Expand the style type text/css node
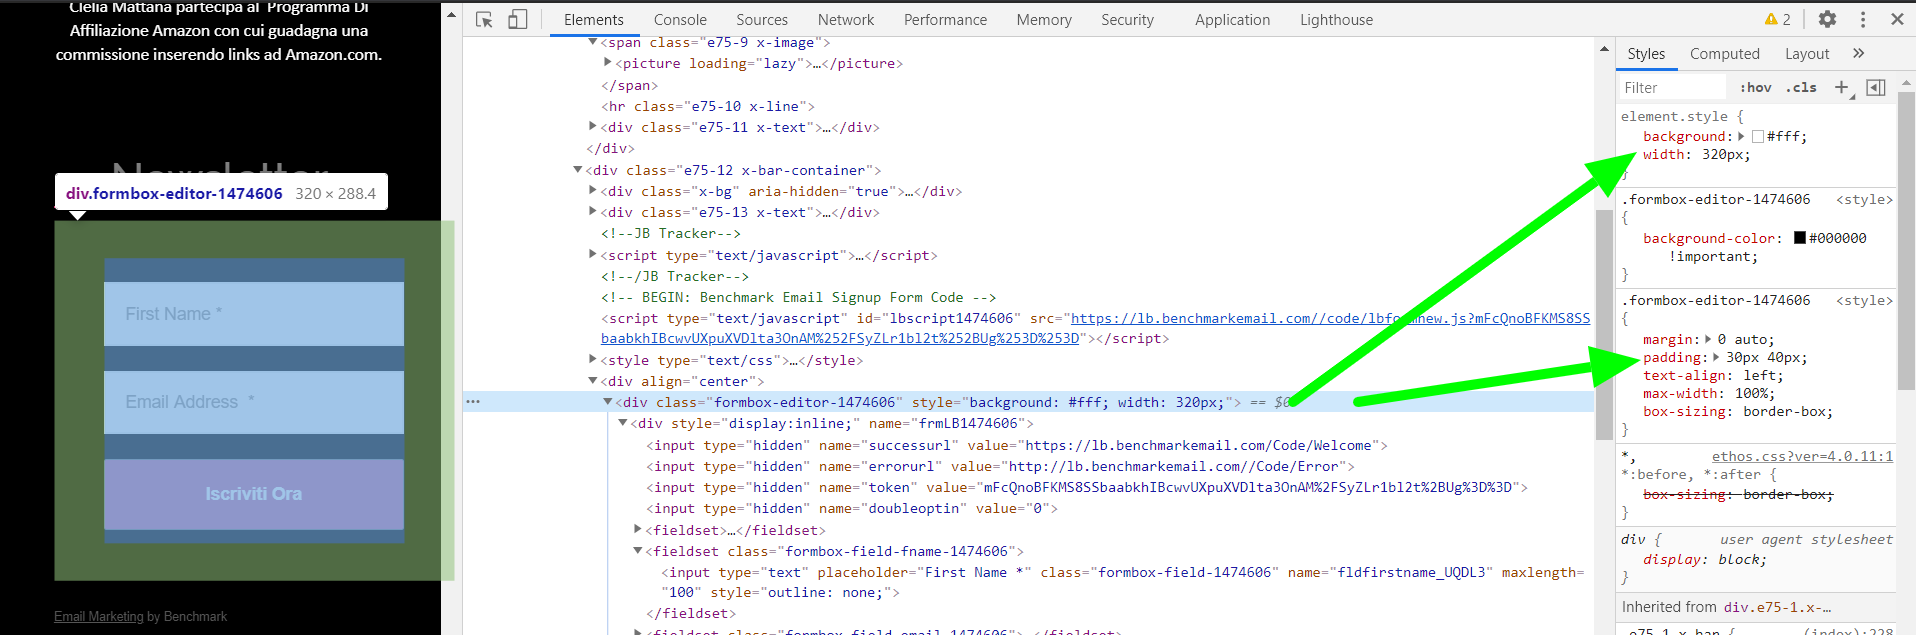The height and width of the screenshot is (635, 1916). point(593,359)
